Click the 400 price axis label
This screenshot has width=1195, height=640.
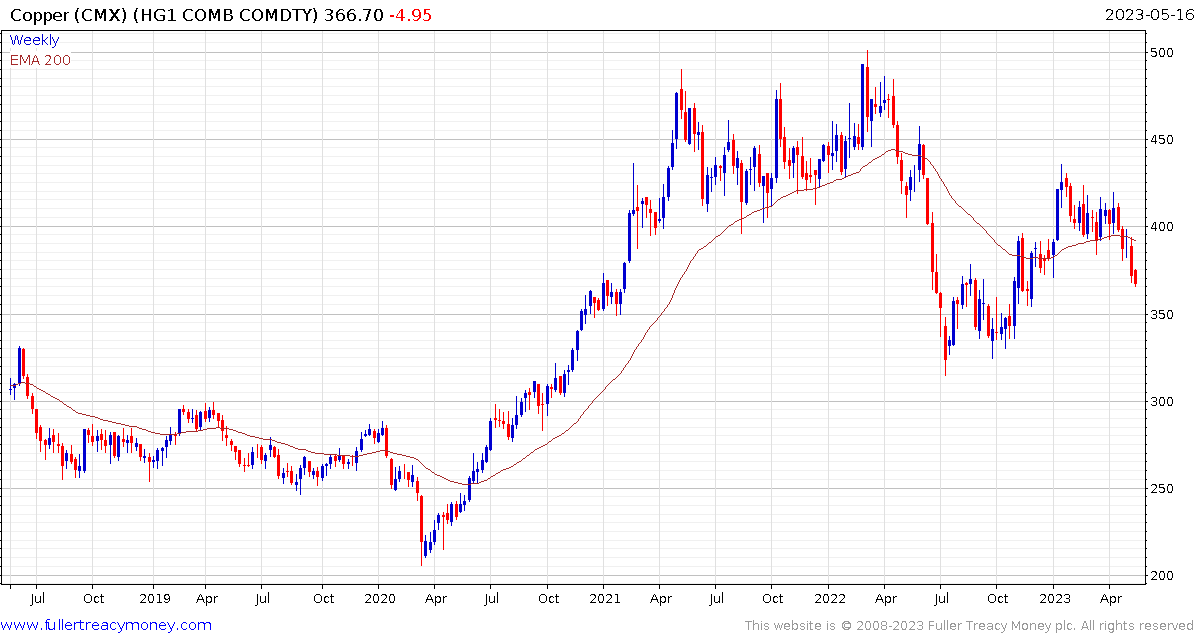pos(1163,227)
